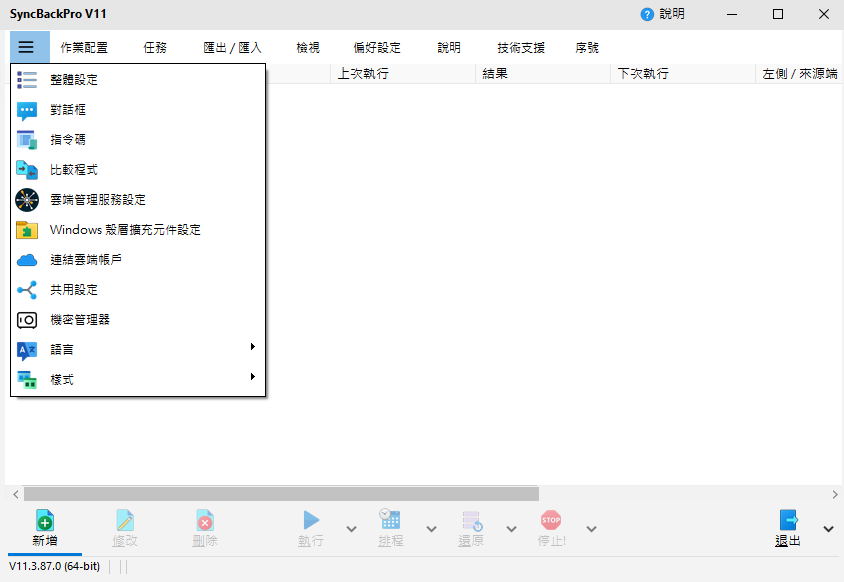Open the 技術支援 menu

521,47
